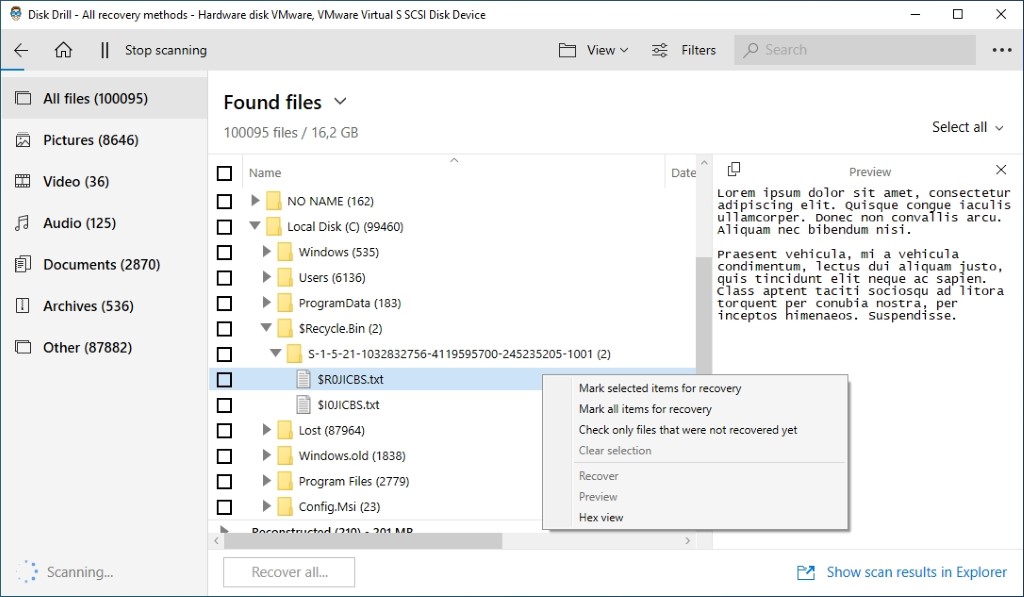The width and height of the screenshot is (1024, 597).
Task: Click the scroll right arrow of file list
Action: coord(687,541)
